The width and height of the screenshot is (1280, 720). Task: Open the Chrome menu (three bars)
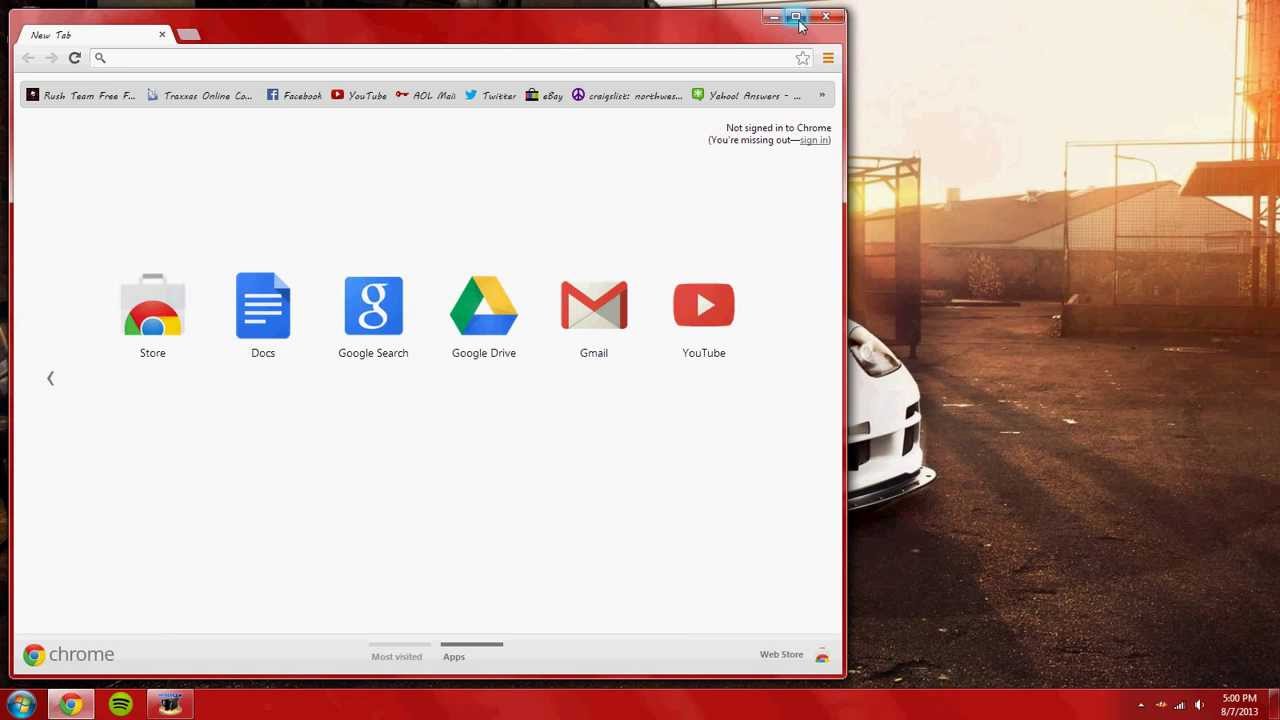point(828,58)
